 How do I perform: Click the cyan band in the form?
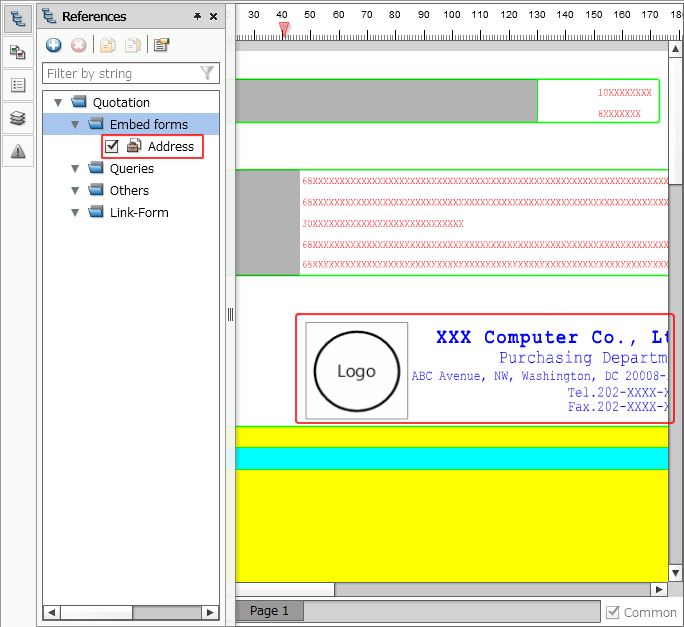[x=452, y=459]
